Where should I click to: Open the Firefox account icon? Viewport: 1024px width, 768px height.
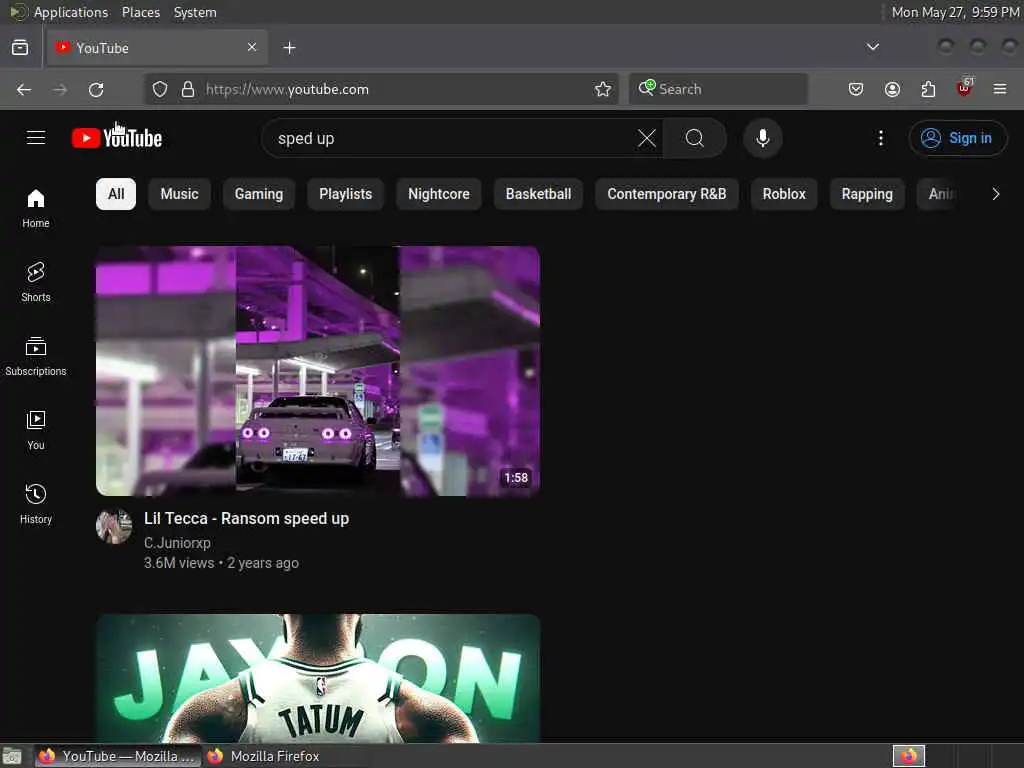[x=892, y=89]
